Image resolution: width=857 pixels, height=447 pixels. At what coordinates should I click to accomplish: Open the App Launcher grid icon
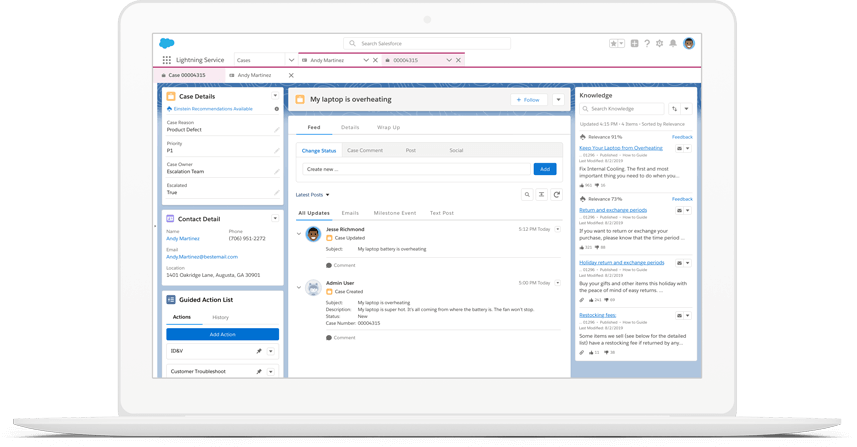point(168,60)
